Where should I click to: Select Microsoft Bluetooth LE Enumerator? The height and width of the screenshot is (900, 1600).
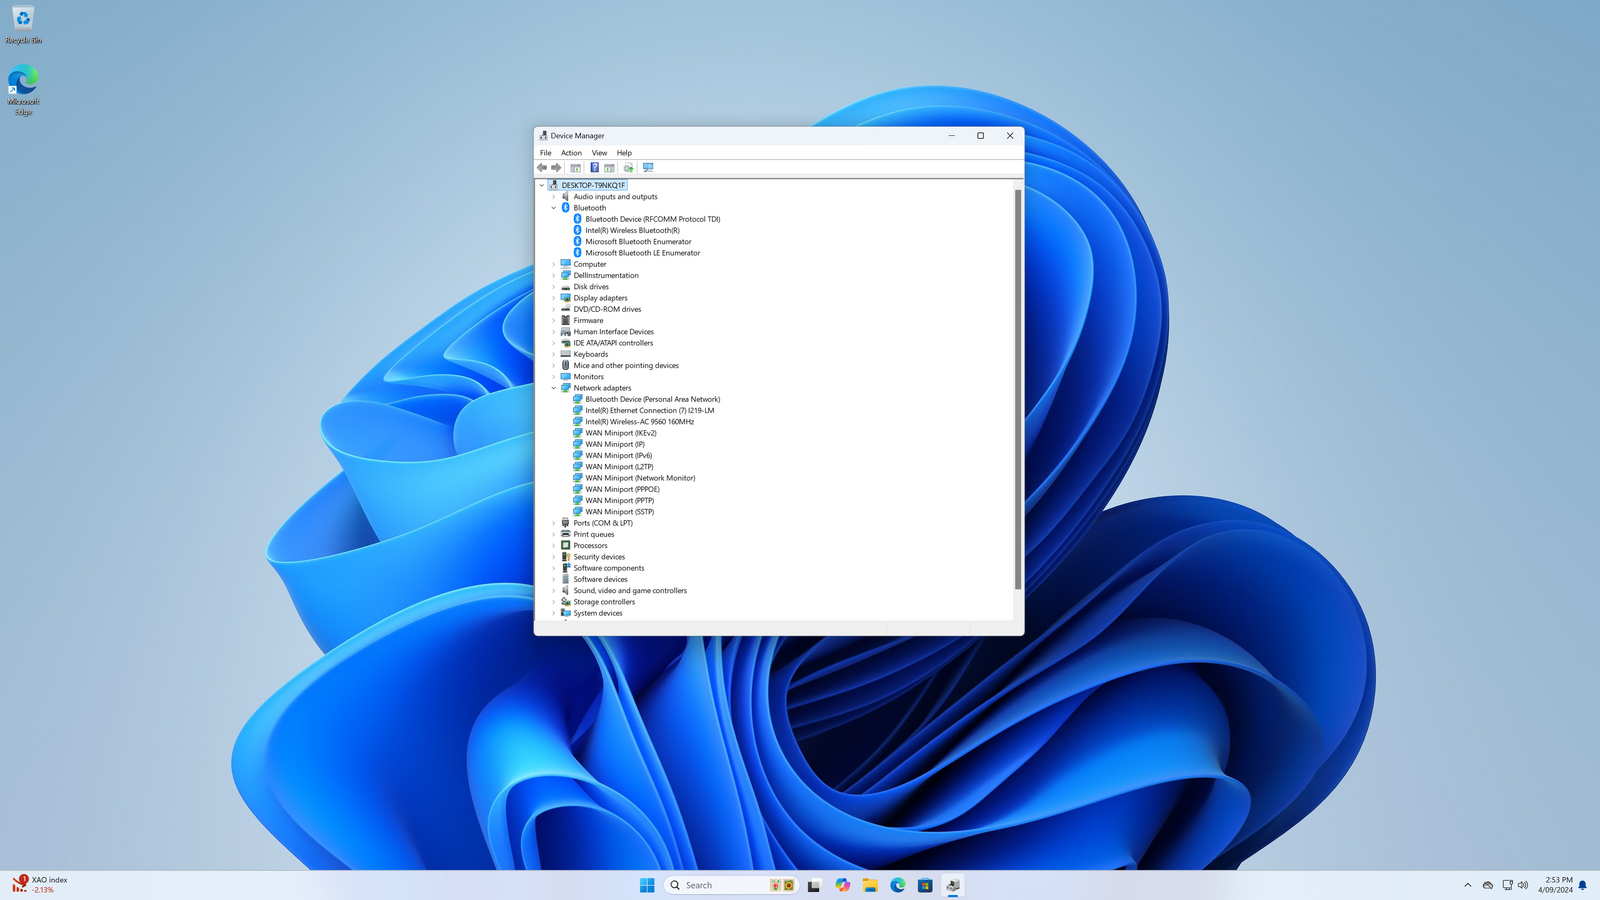[643, 253]
